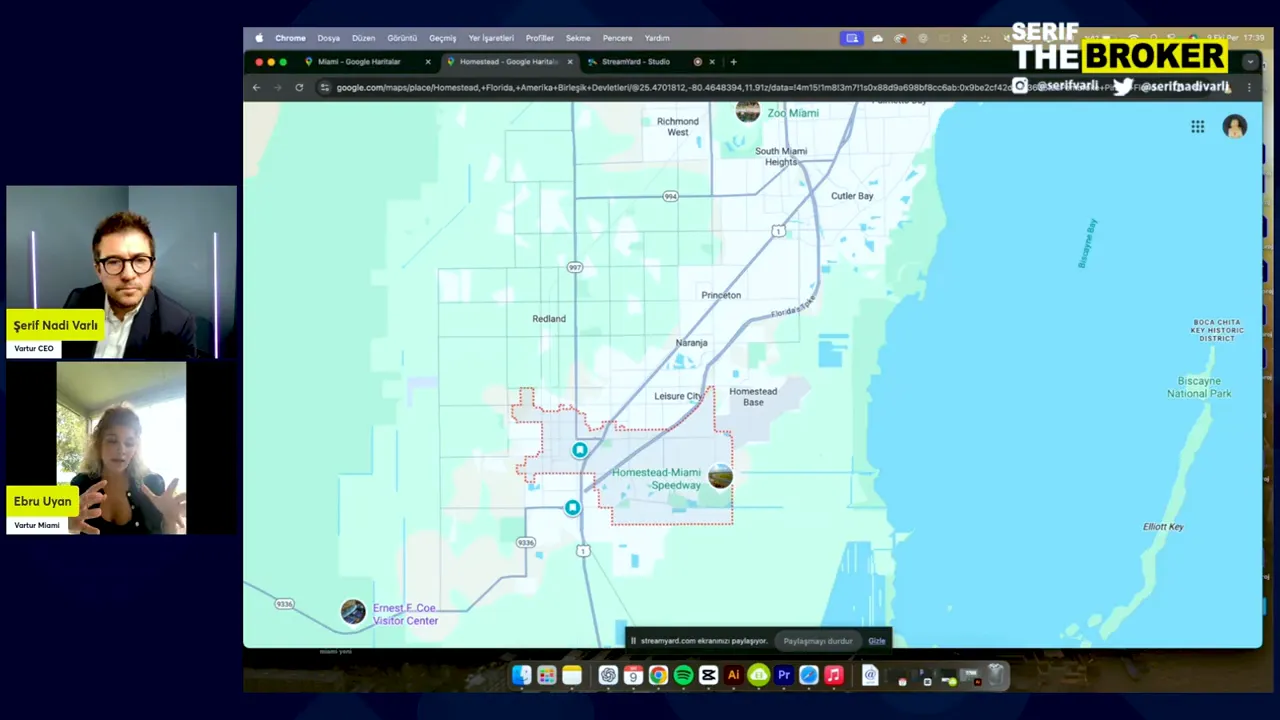The image size is (1280, 720).
Task: Open the Chrome three-dot menu
Action: [1249, 87]
